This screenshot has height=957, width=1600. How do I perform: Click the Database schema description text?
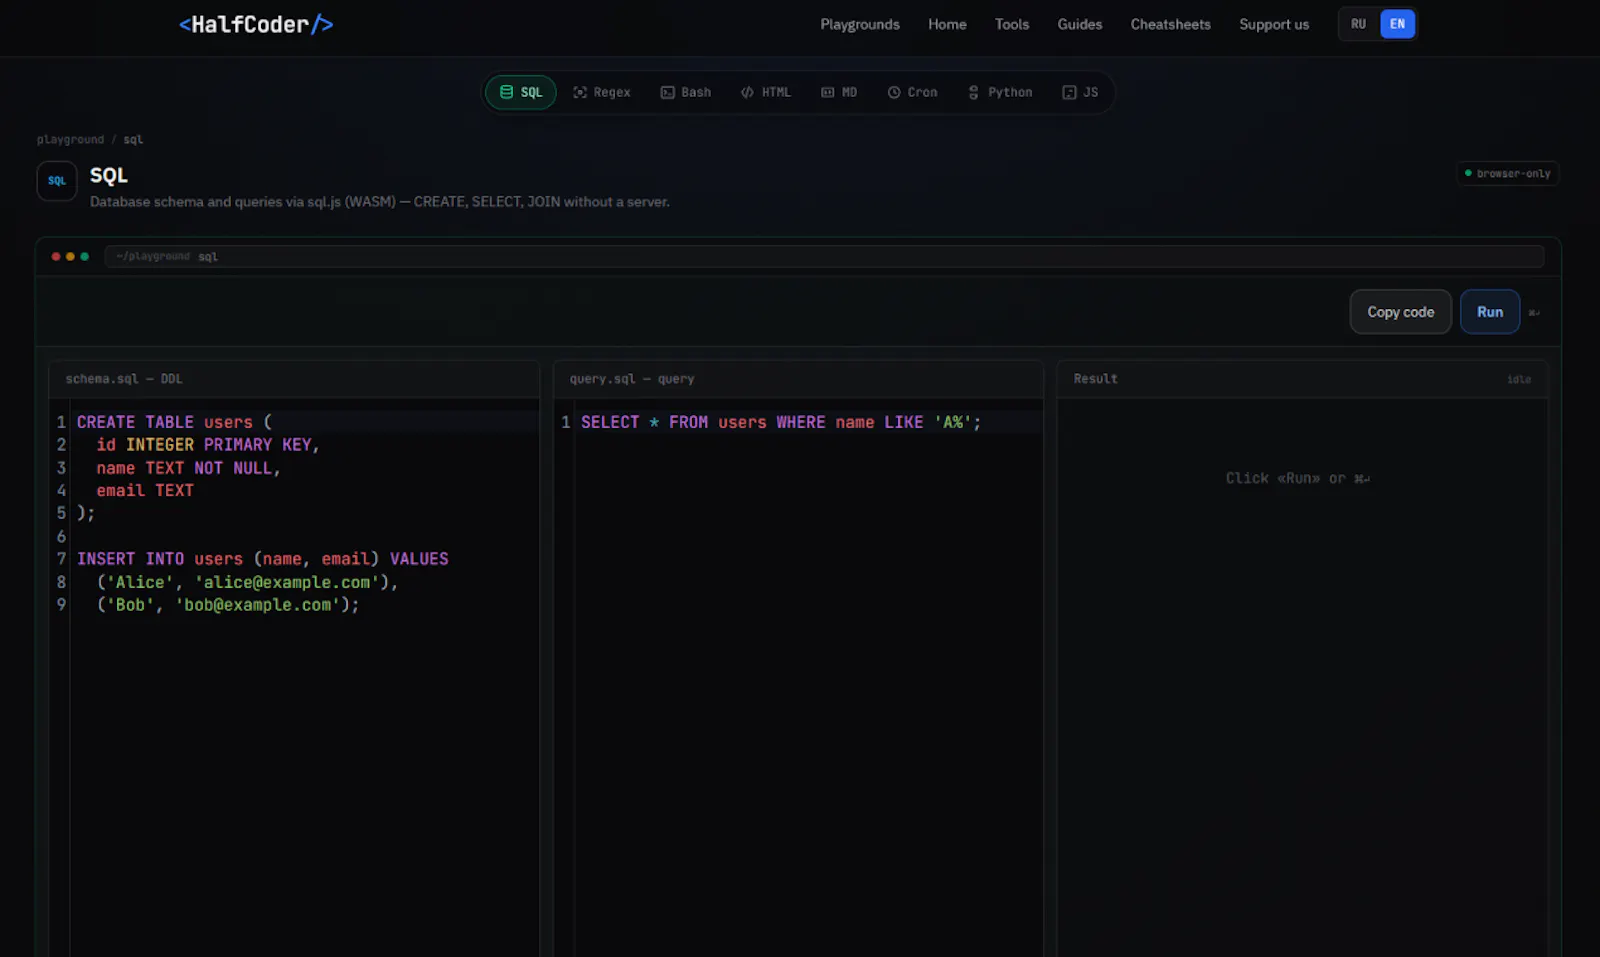(x=380, y=202)
